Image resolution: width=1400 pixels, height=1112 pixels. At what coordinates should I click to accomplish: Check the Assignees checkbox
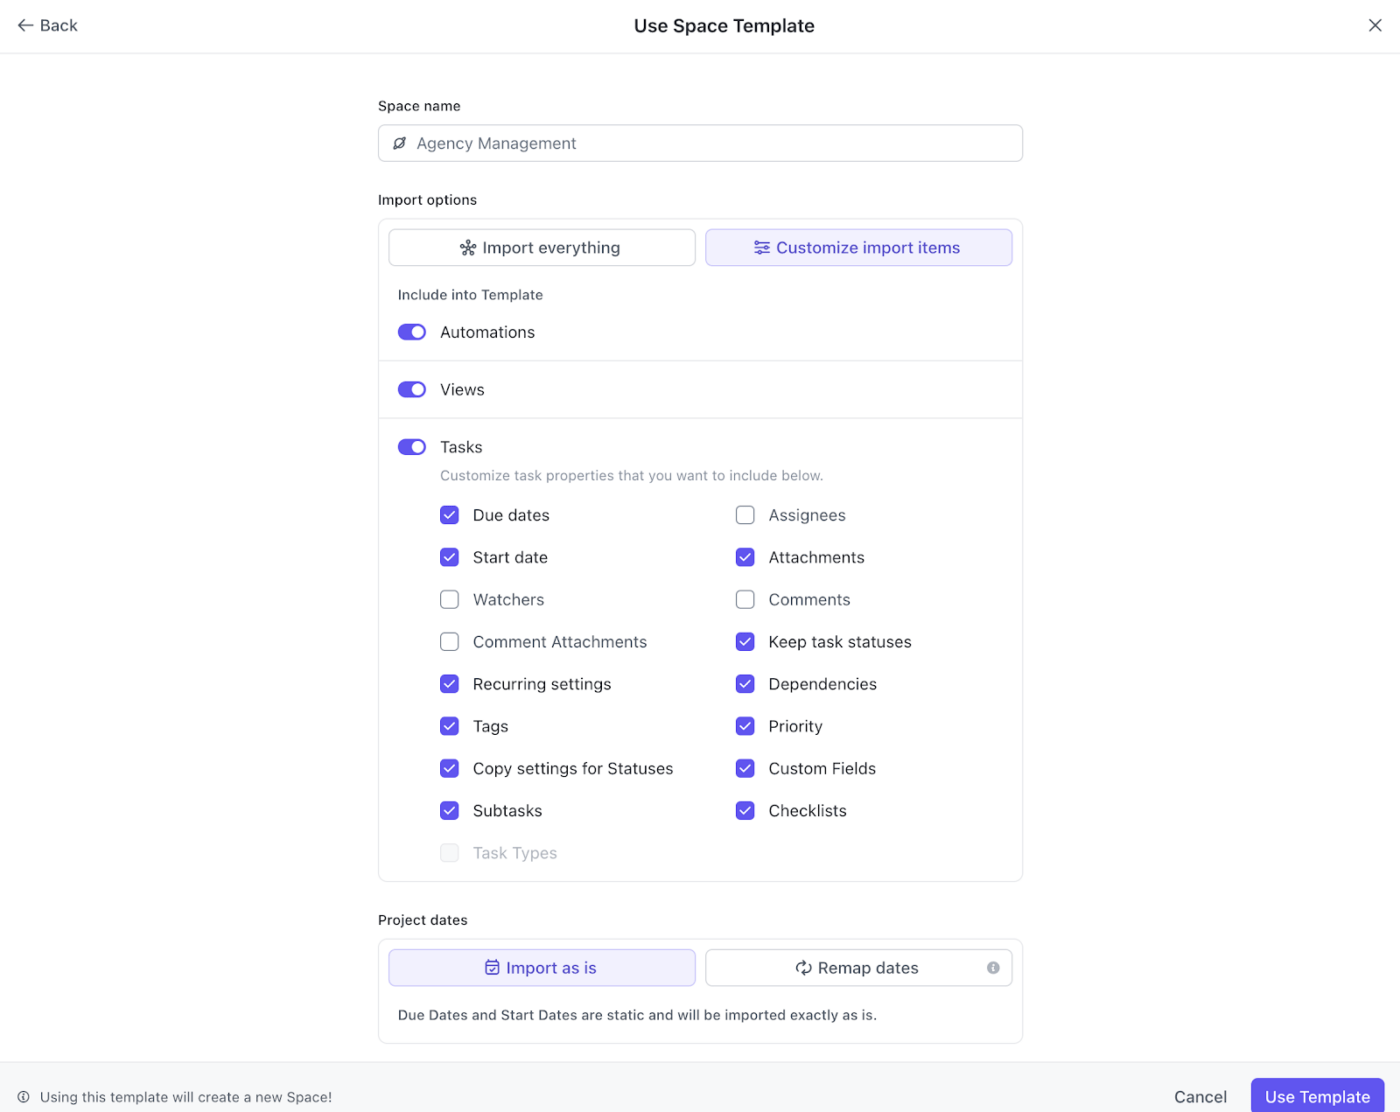click(x=745, y=515)
